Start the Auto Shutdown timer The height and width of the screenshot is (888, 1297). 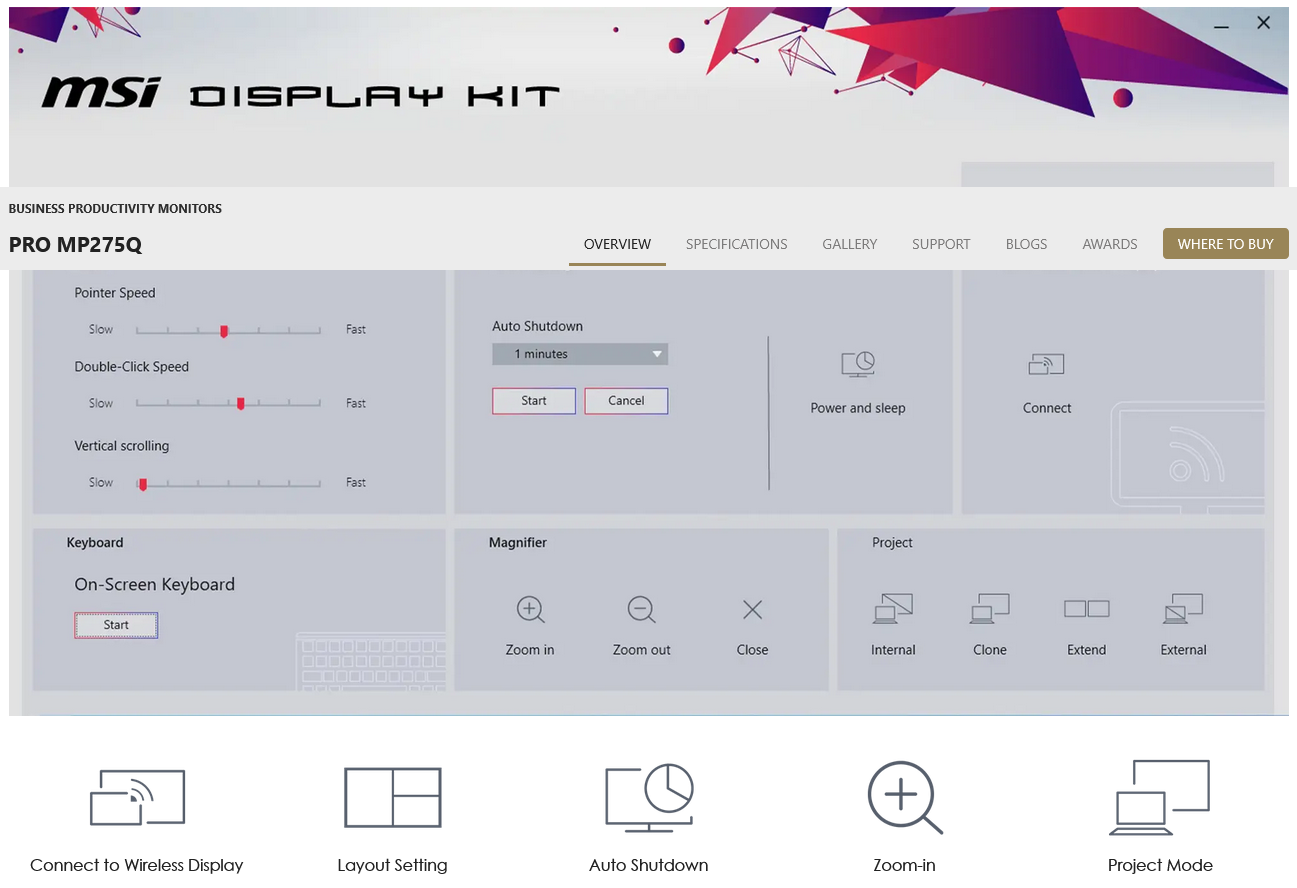pyautogui.click(x=534, y=401)
